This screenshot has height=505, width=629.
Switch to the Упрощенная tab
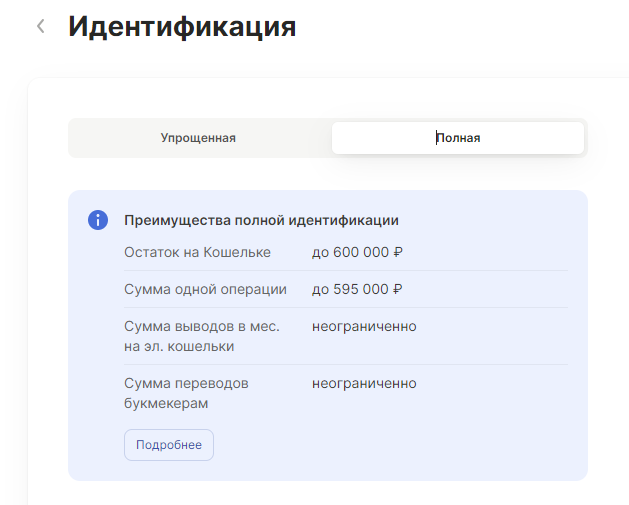point(198,138)
